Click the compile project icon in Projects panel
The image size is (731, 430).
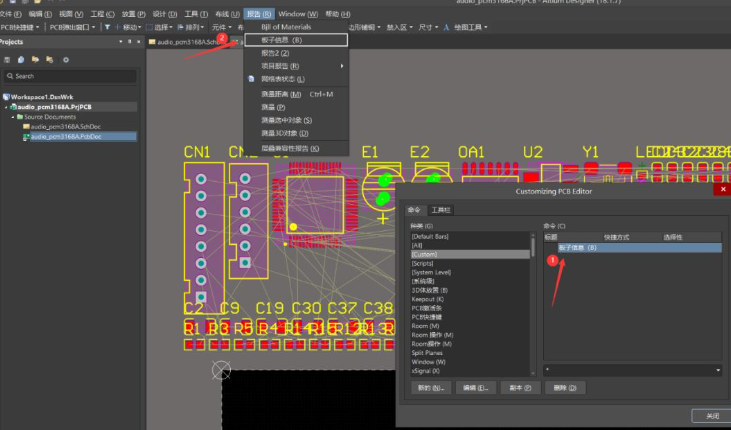point(21,60)
